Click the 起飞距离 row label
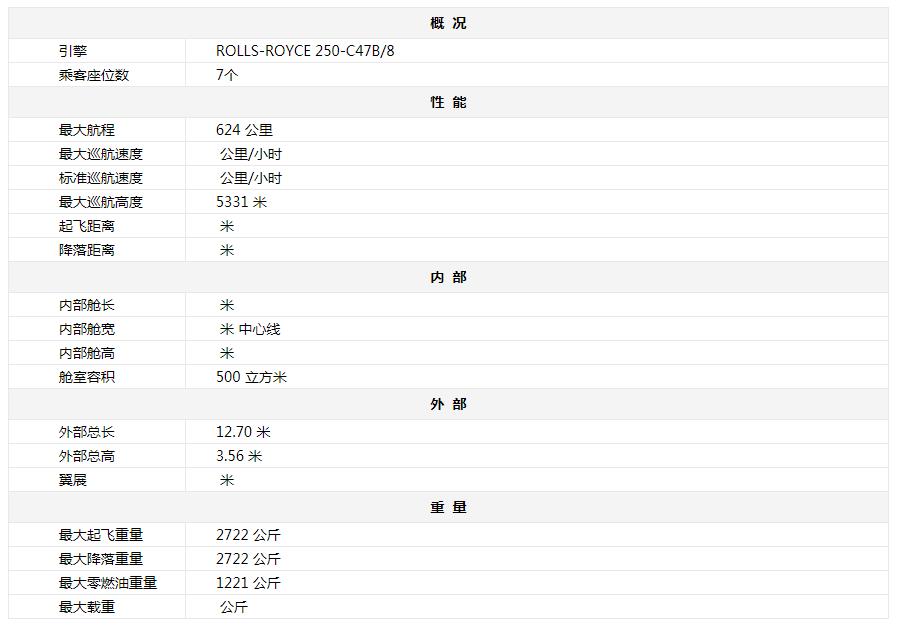 [x=87, y=226]
